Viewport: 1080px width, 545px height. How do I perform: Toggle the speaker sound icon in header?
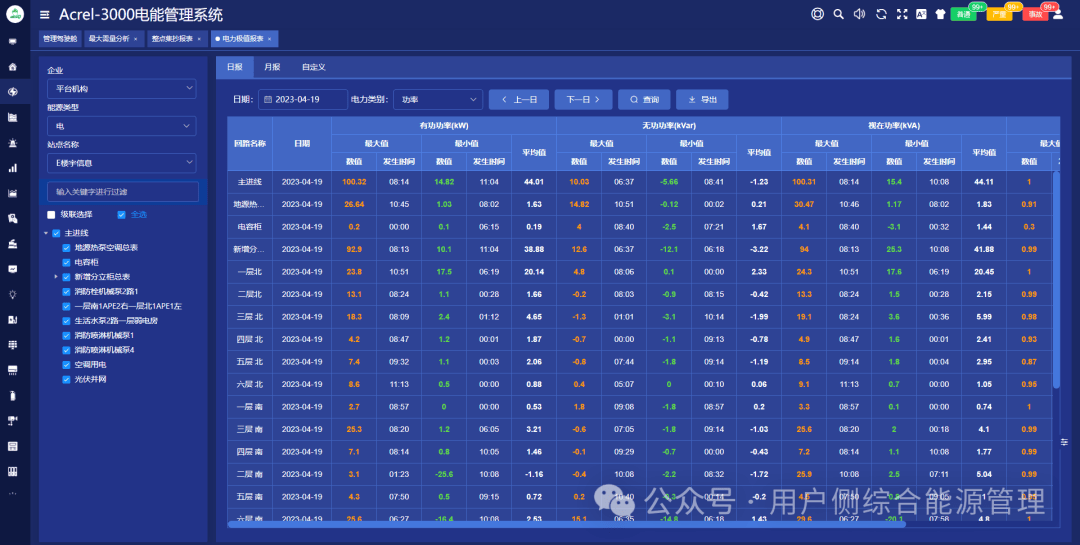(860, 14)
